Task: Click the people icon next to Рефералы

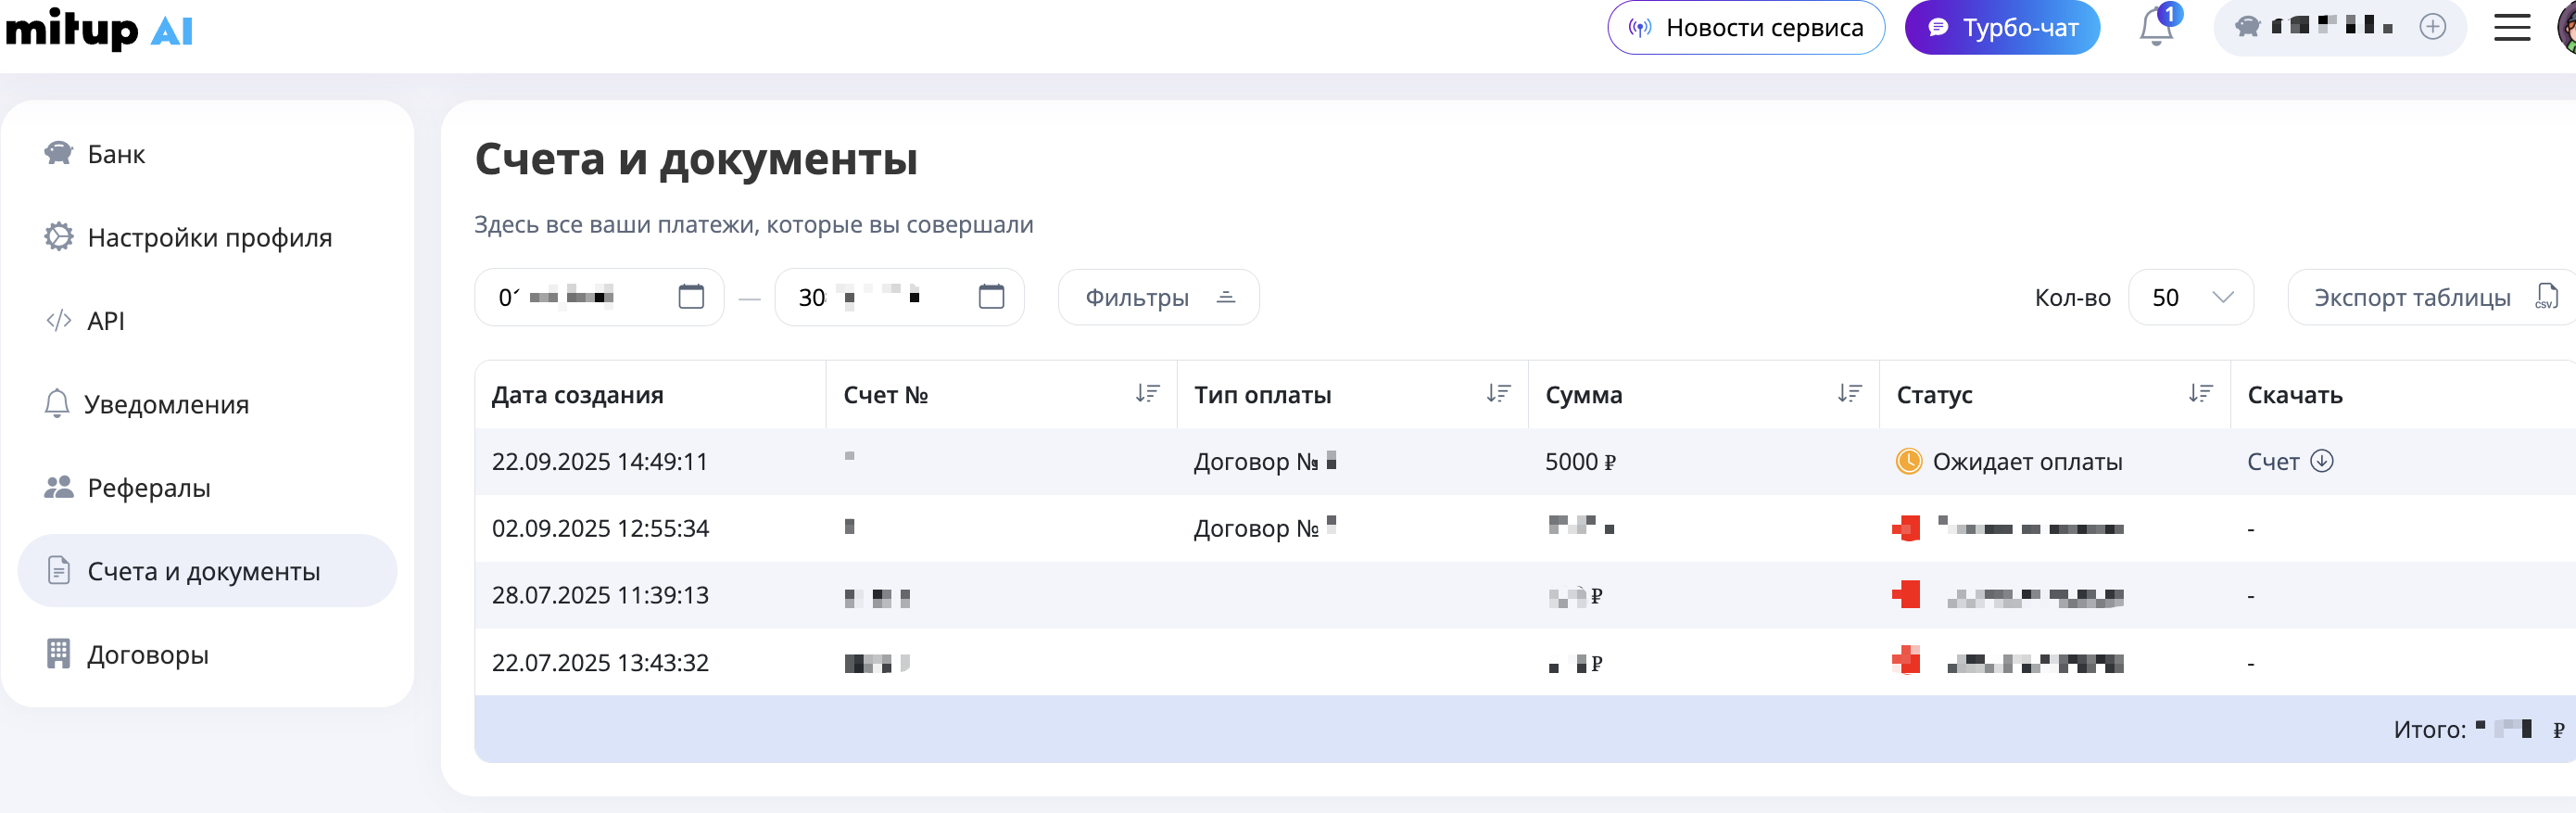Action: click(x=59, y=487)
